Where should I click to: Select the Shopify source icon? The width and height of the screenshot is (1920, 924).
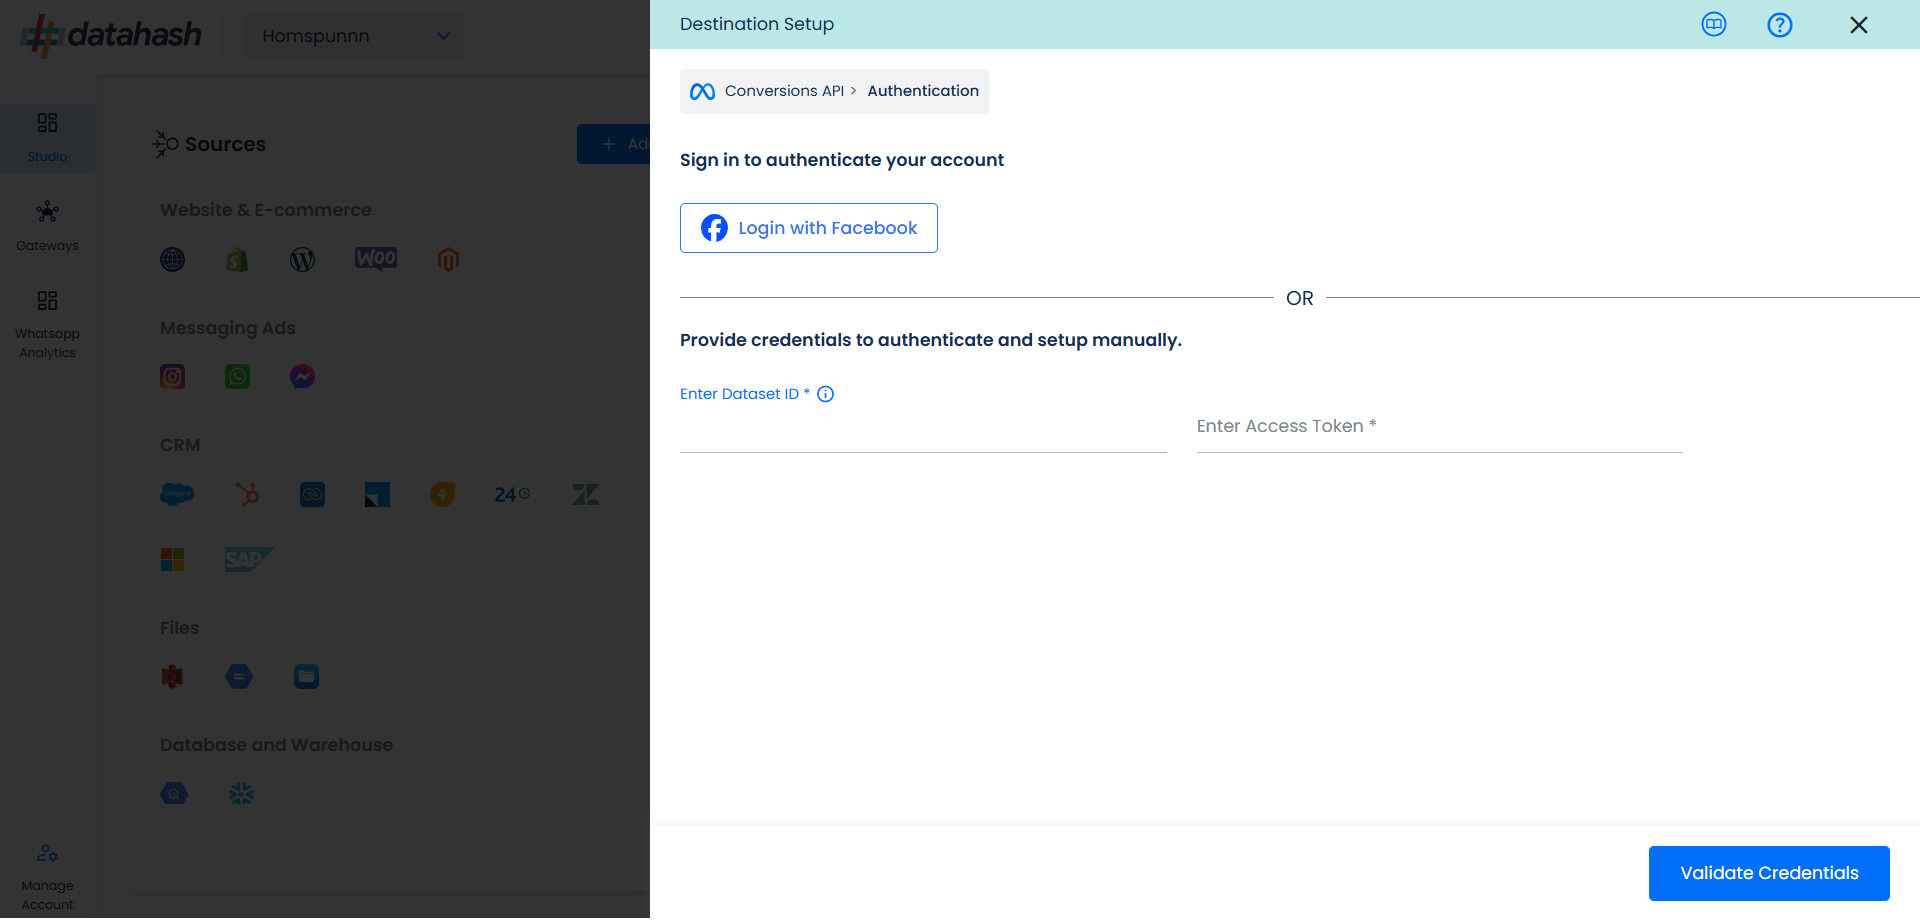237,260
